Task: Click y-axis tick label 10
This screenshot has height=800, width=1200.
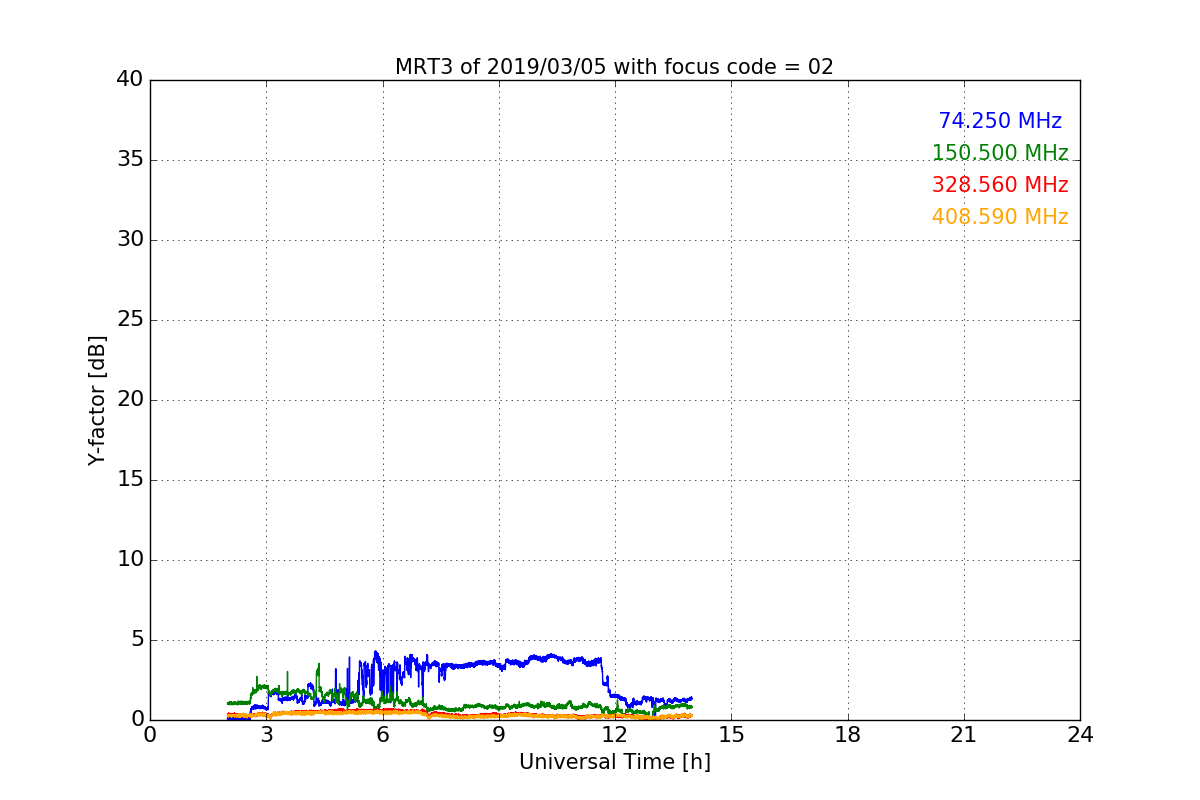Action: 130,560
